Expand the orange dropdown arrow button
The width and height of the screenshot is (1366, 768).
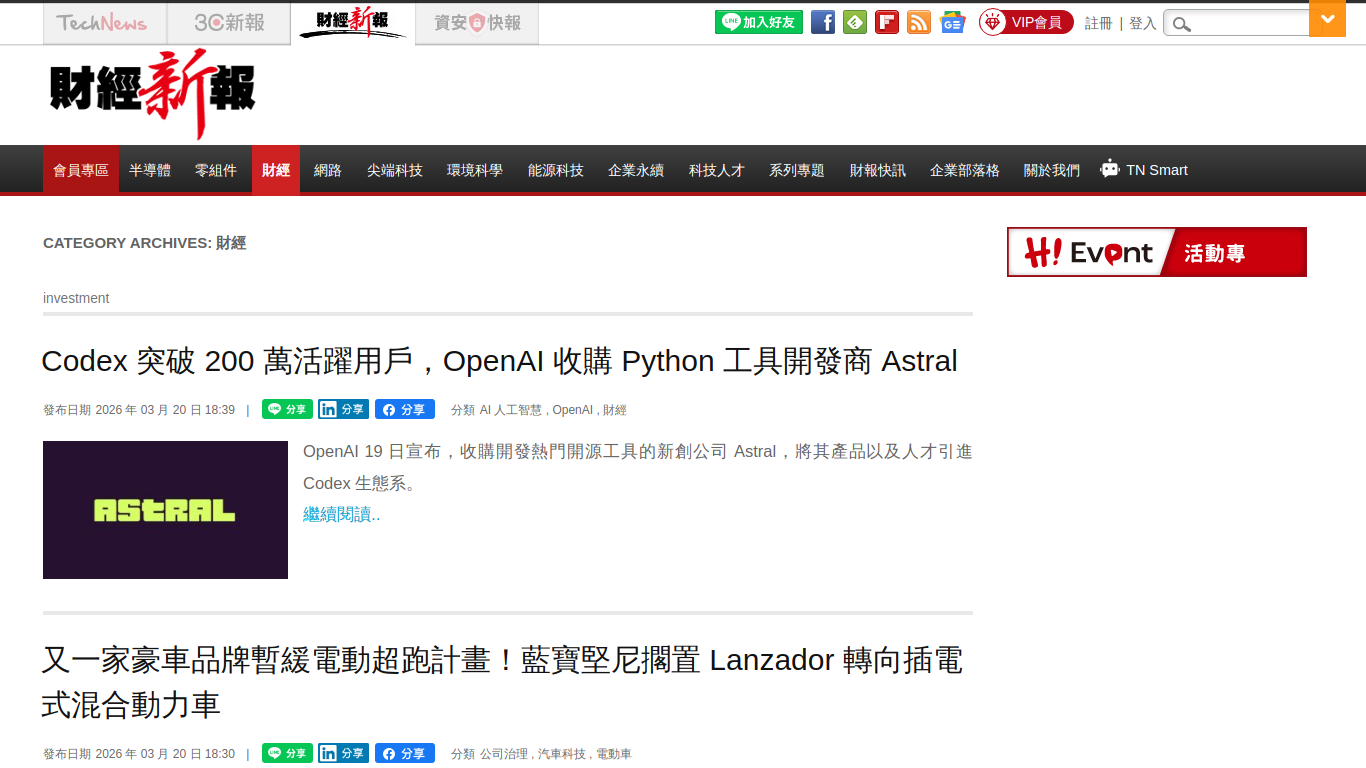click(x=1328, y=18)
